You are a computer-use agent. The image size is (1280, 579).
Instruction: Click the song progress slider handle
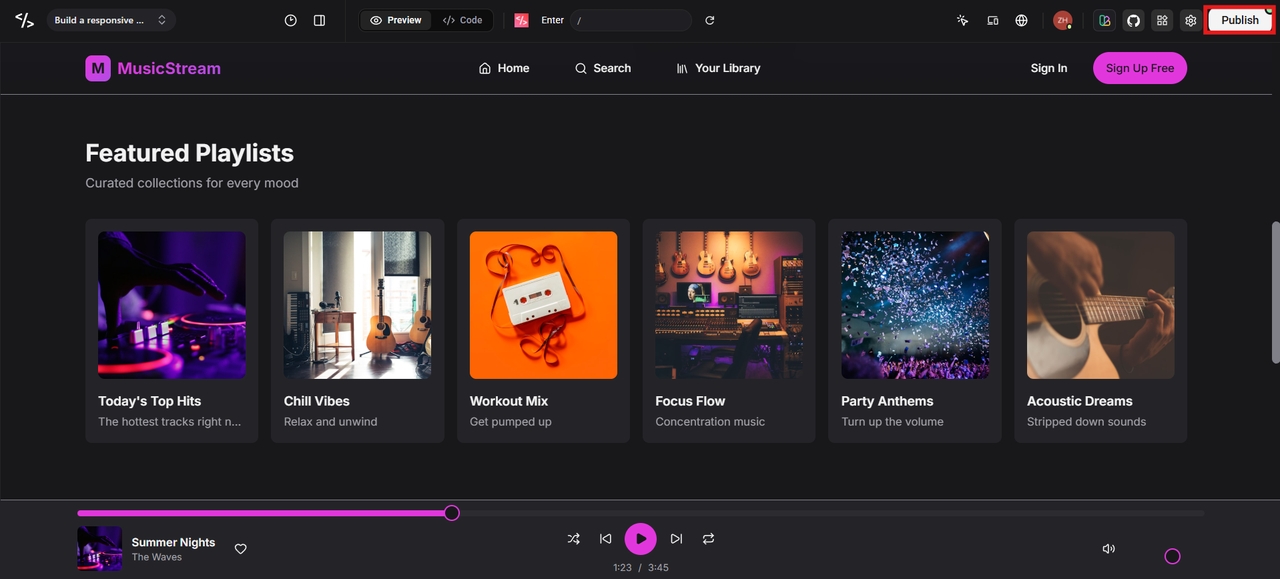coord(452,513)
